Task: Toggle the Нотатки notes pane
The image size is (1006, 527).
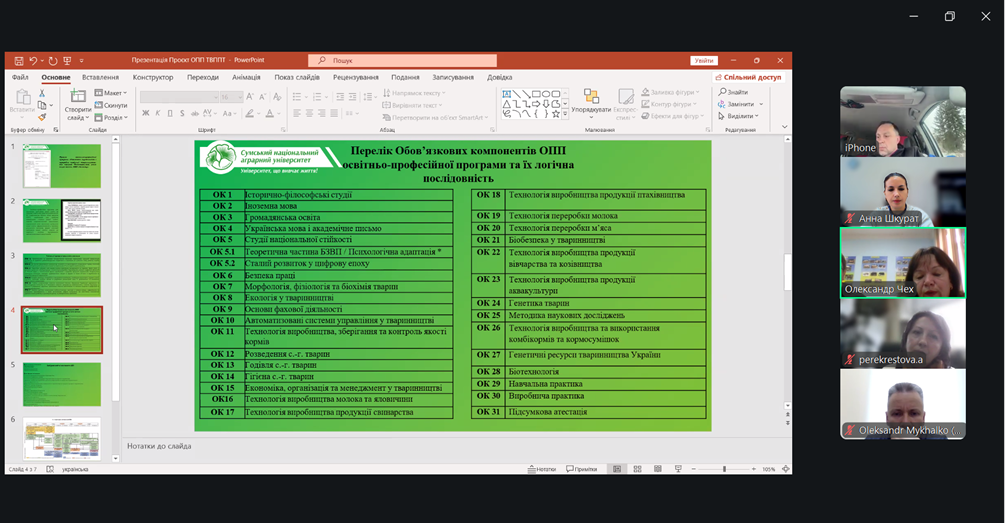Action: 542,469
